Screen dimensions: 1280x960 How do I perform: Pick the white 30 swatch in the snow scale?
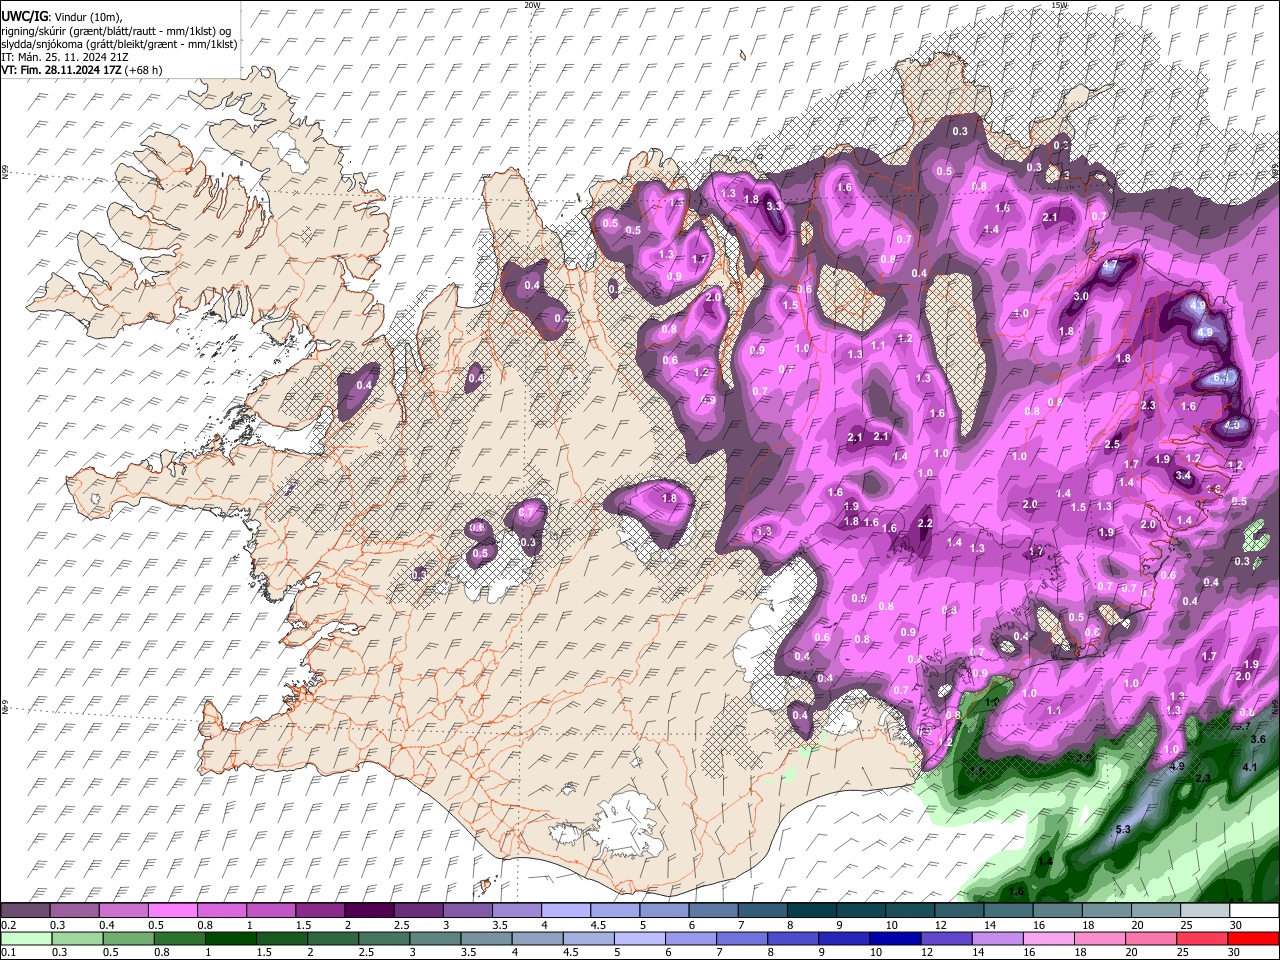tap(1254, 910)
